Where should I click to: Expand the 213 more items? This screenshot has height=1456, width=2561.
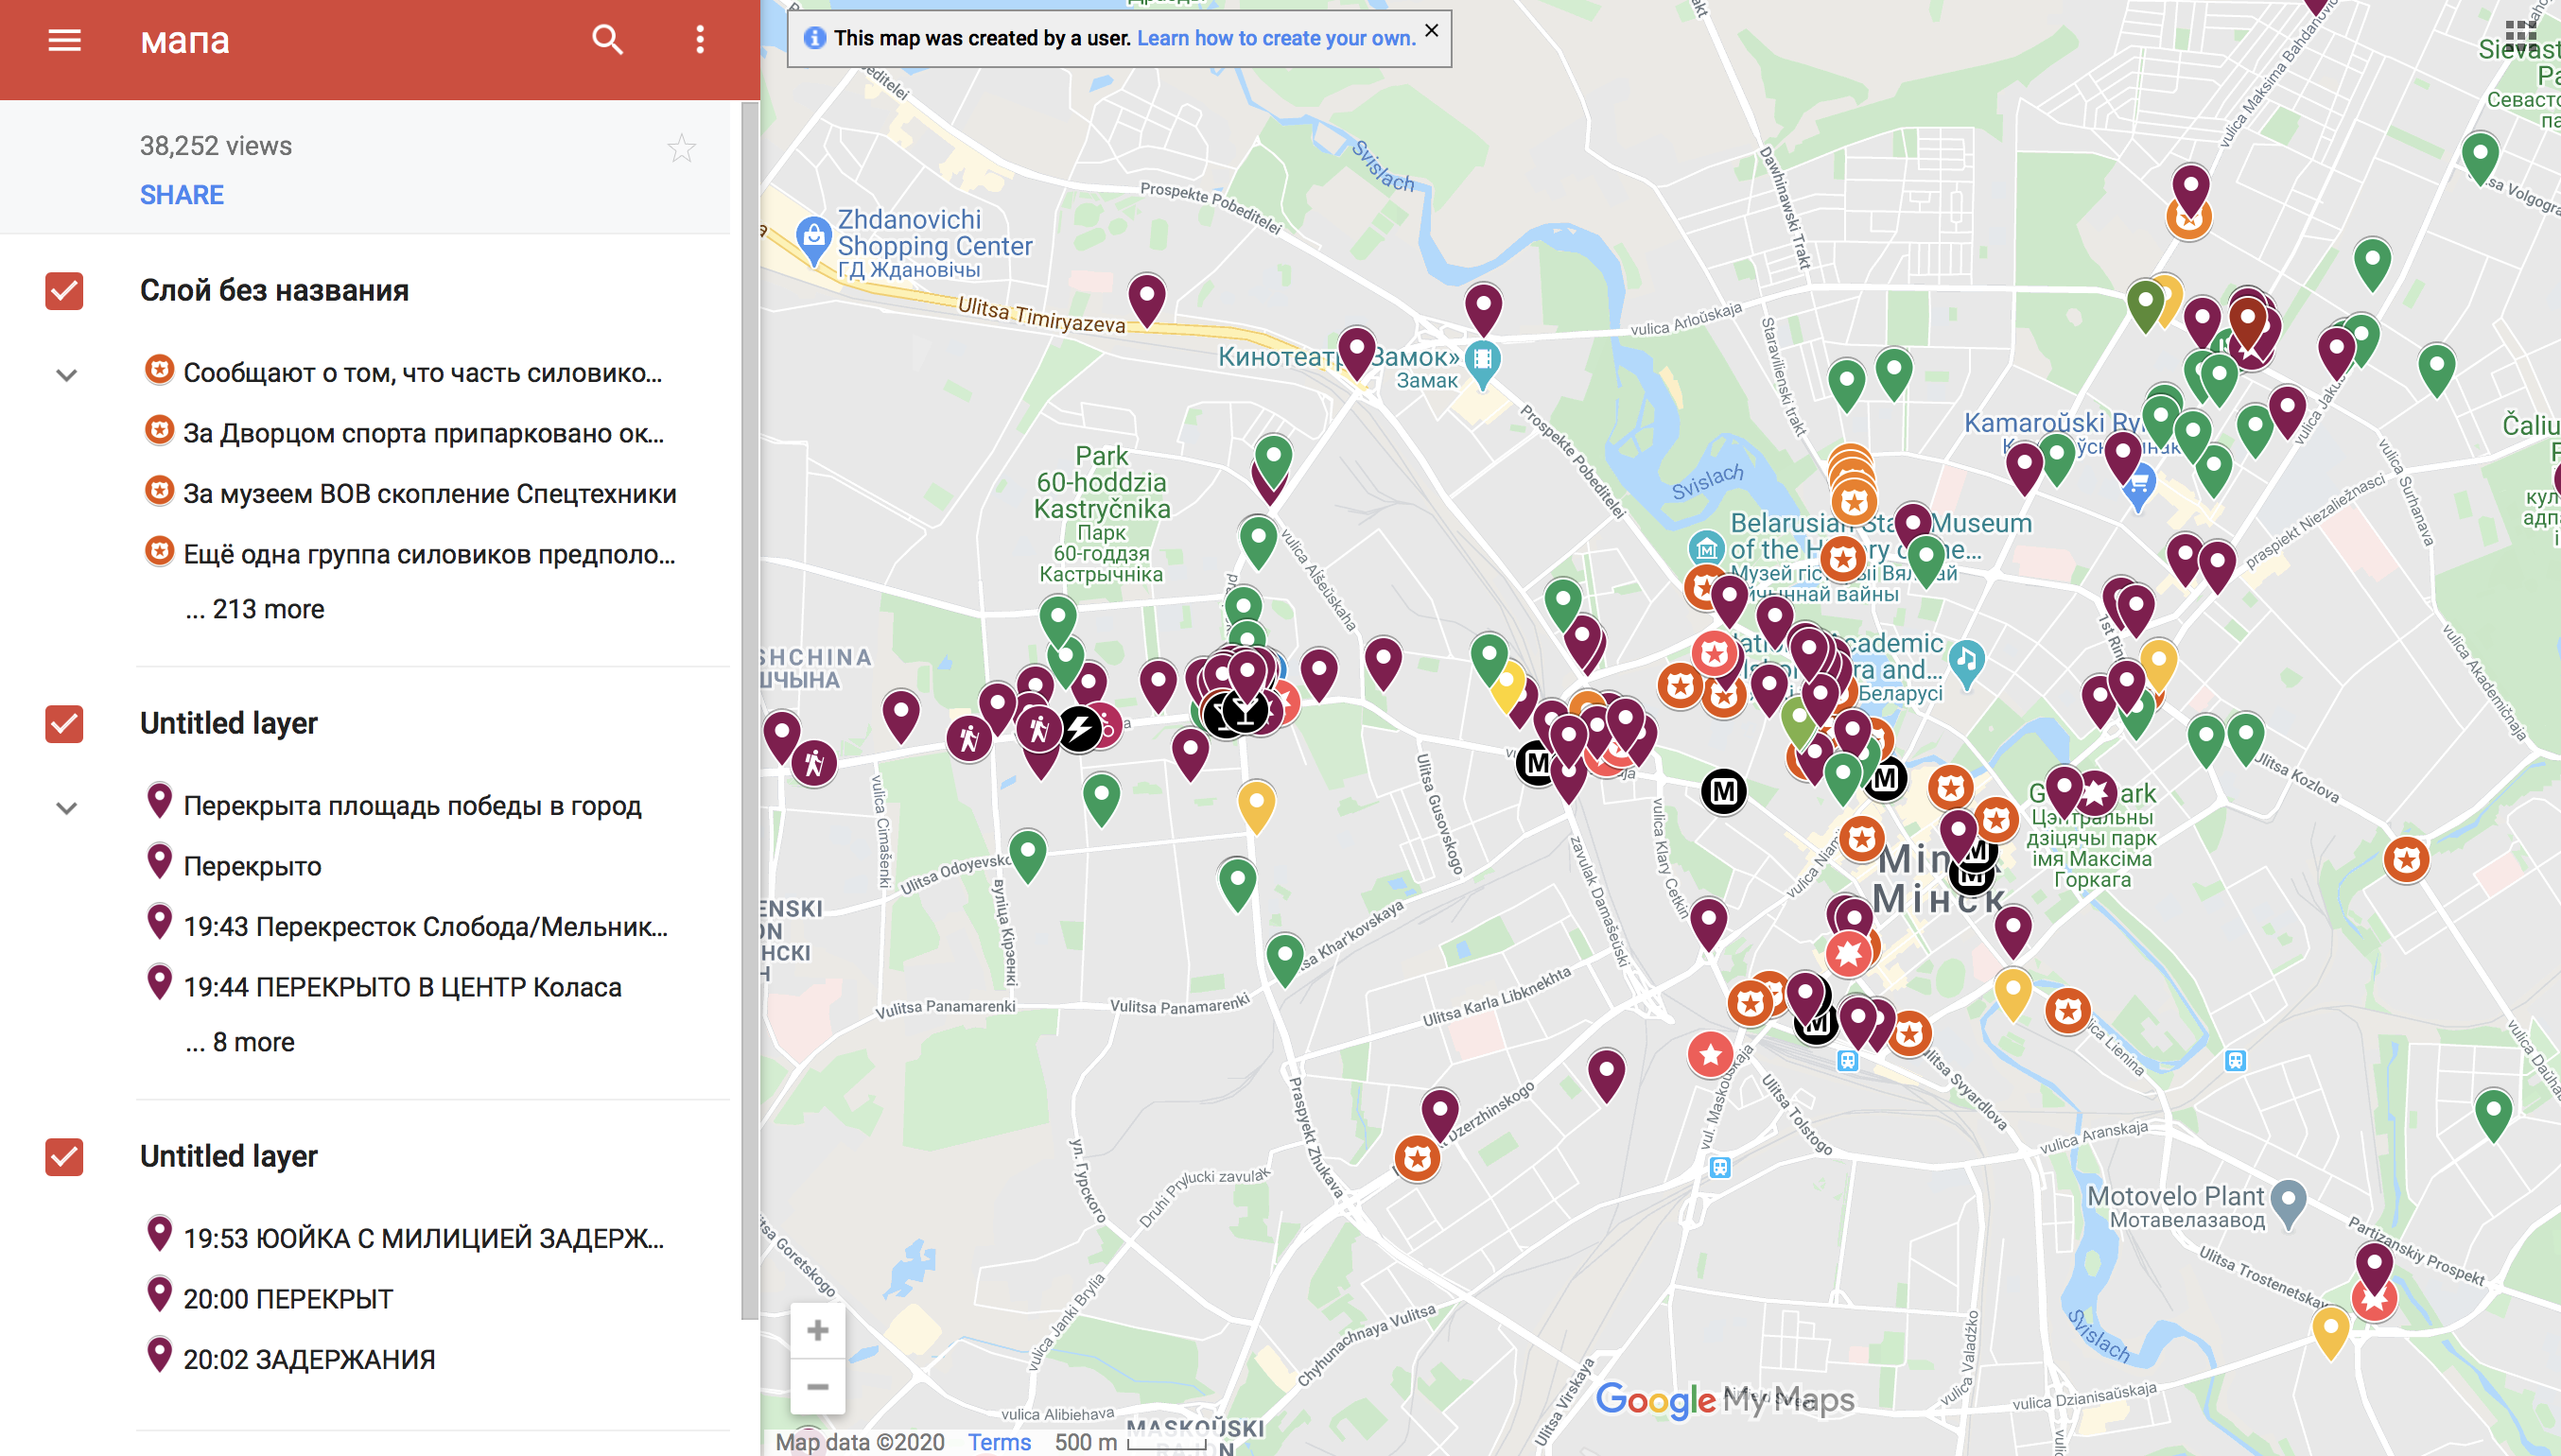[254, 609]
